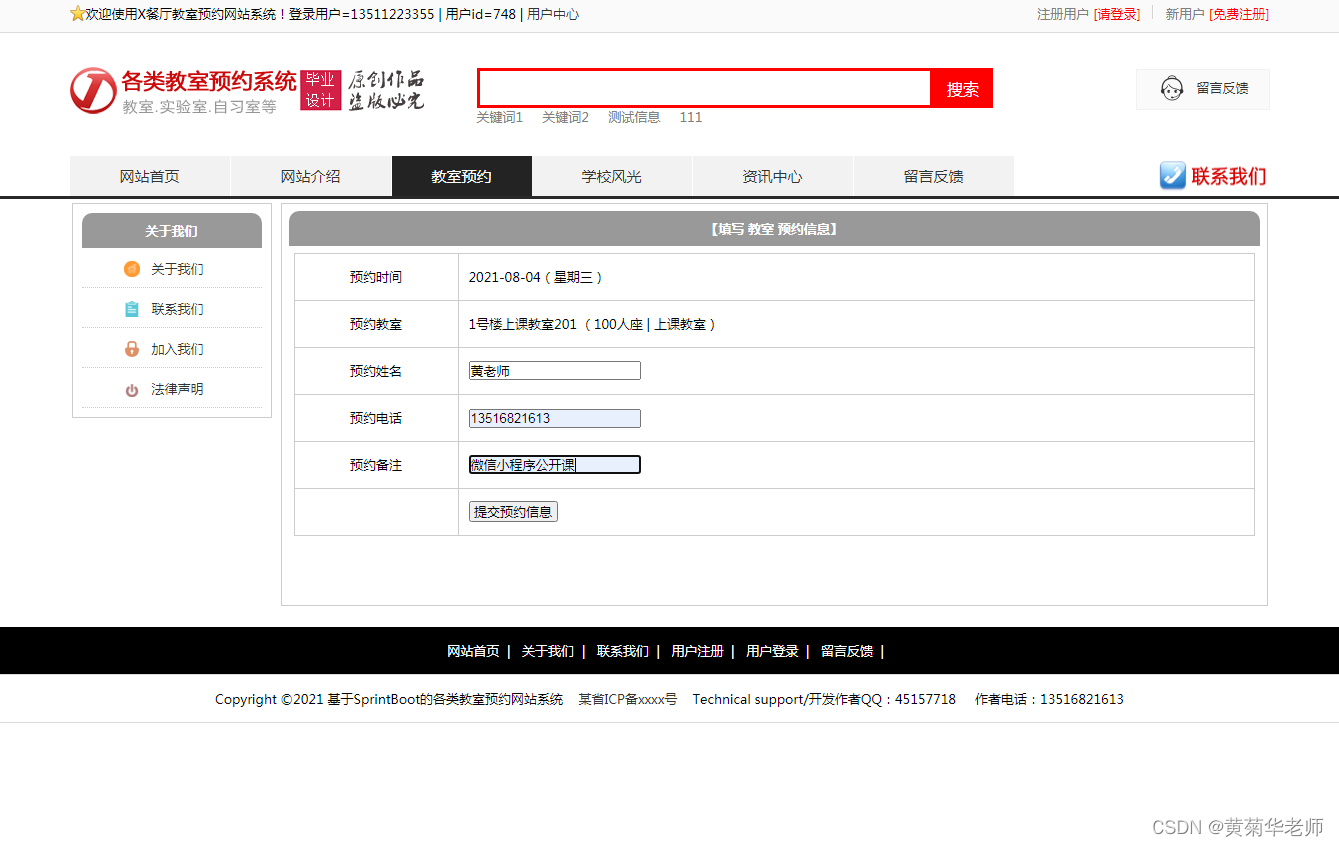The width and height of the screenshot is (1339, 847).
Task: Click the blue pencil icon beside top-right 联系我们
Action: point(1172,175)
